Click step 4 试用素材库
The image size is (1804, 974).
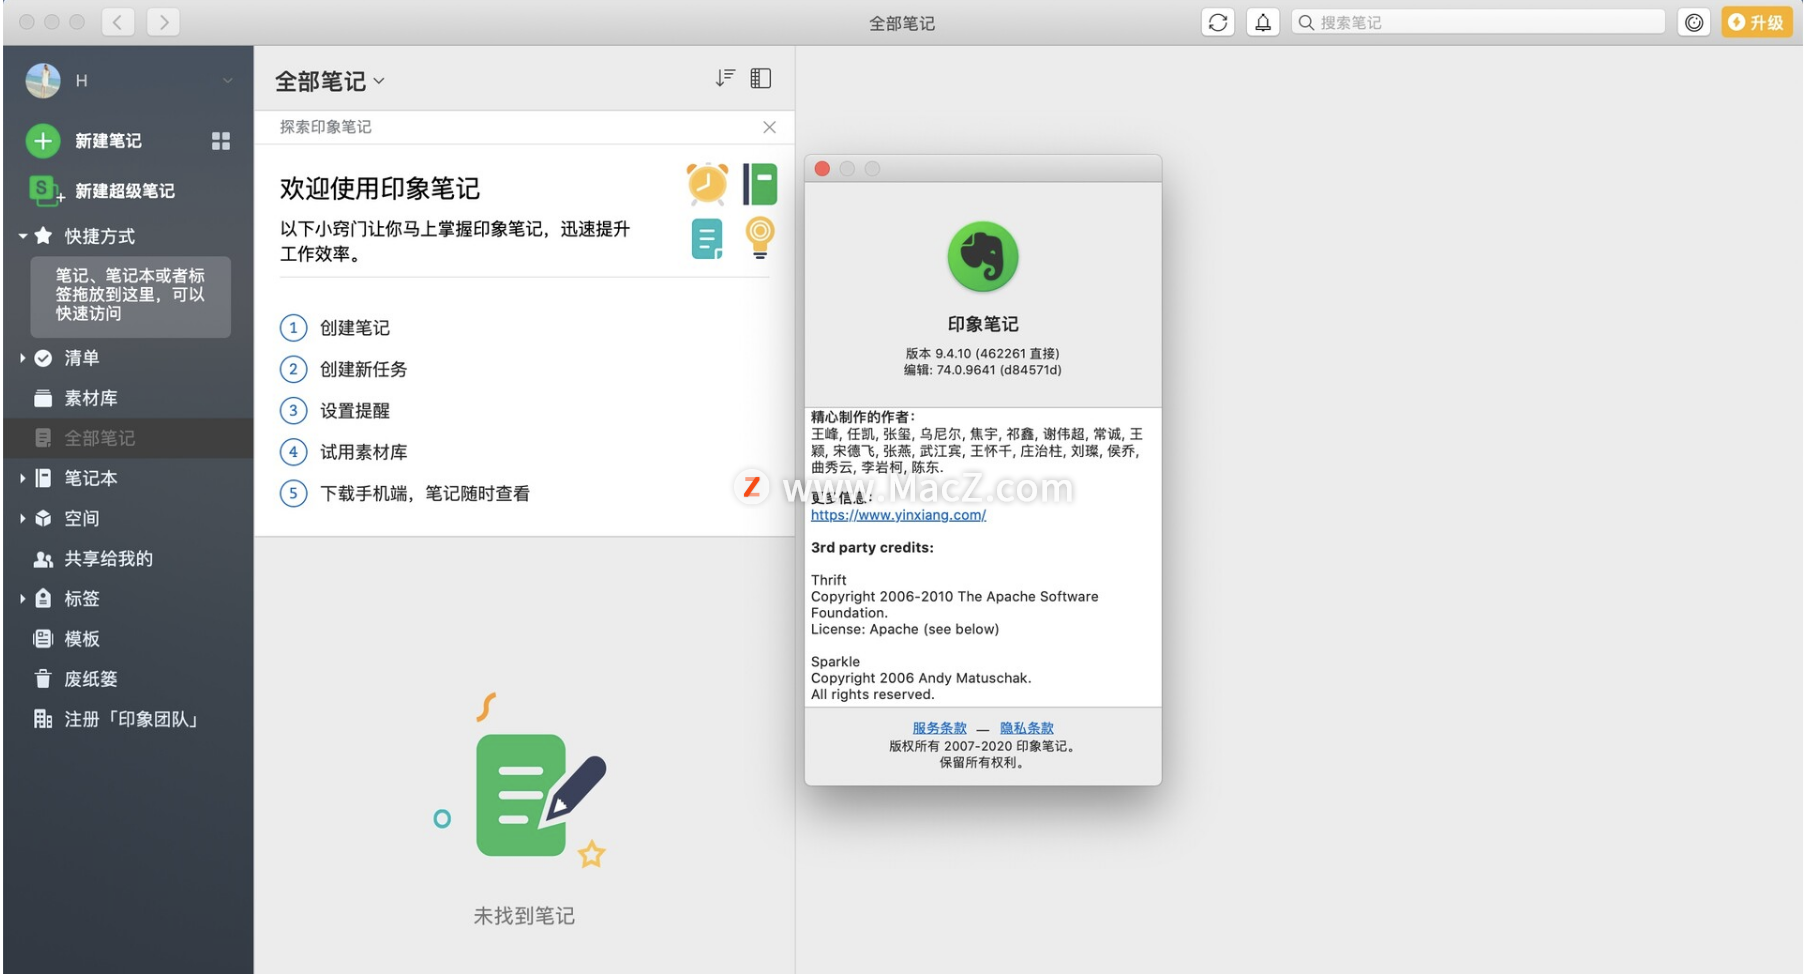(x=364, y=452)
